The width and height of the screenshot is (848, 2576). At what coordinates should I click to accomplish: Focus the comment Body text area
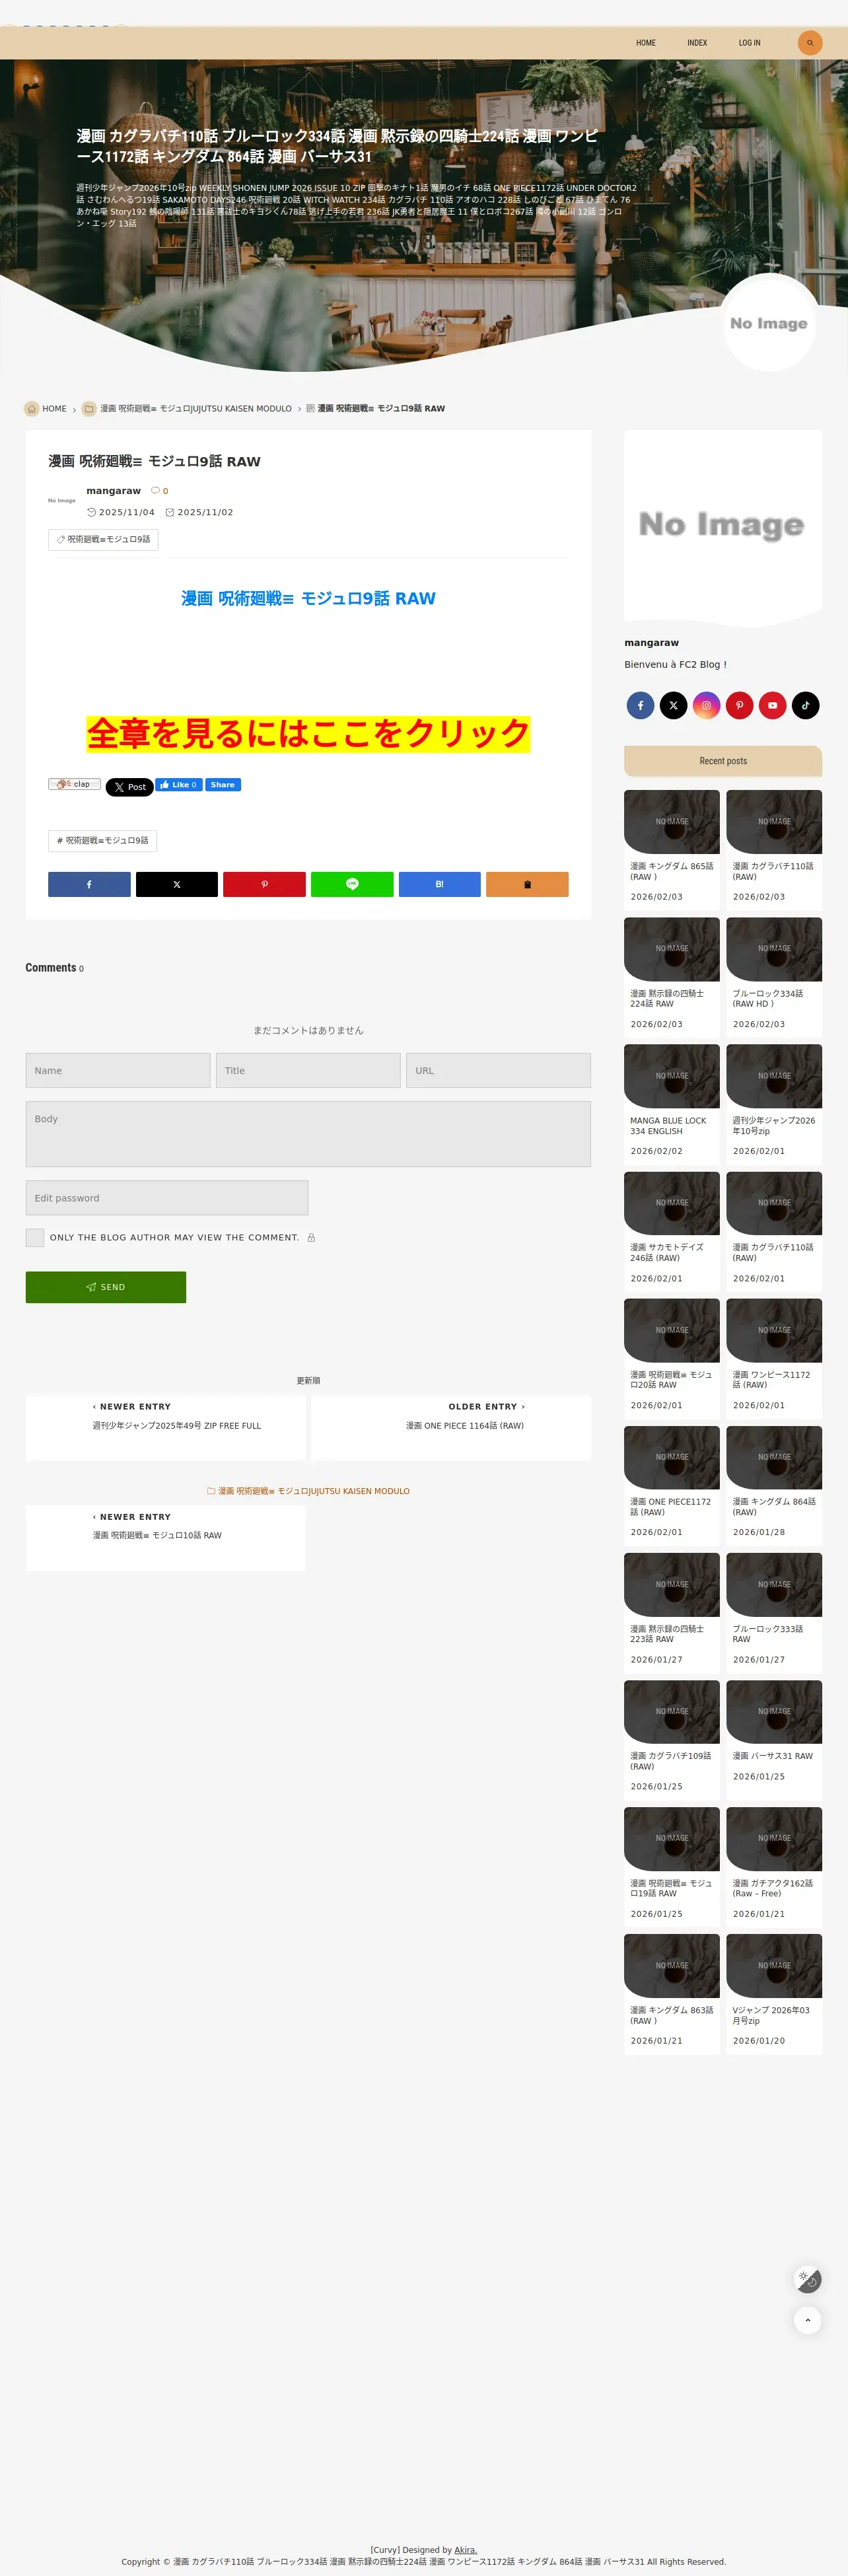pyautogui.click(x=308, y=1134)
